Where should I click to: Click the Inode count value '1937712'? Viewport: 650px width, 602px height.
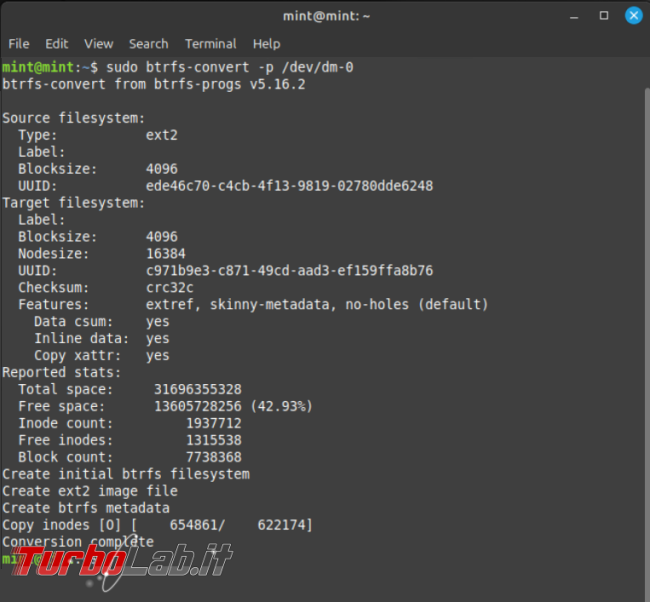pyautogui.click(x=213, y=423)
